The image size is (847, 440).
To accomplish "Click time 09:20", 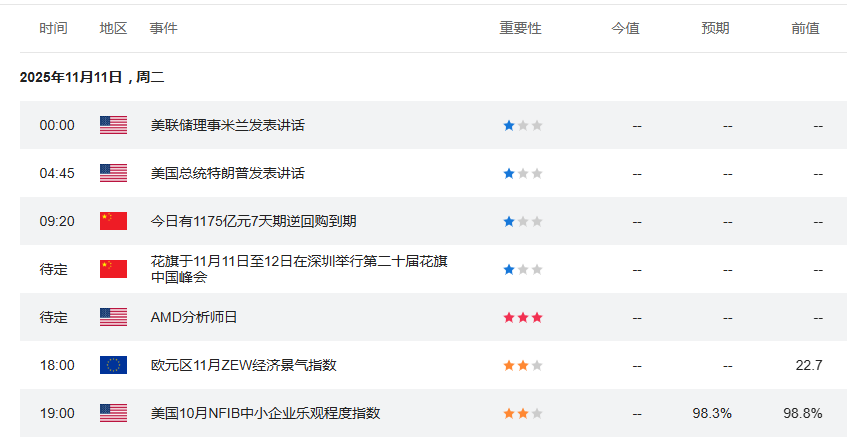I will tap(57, 221).
